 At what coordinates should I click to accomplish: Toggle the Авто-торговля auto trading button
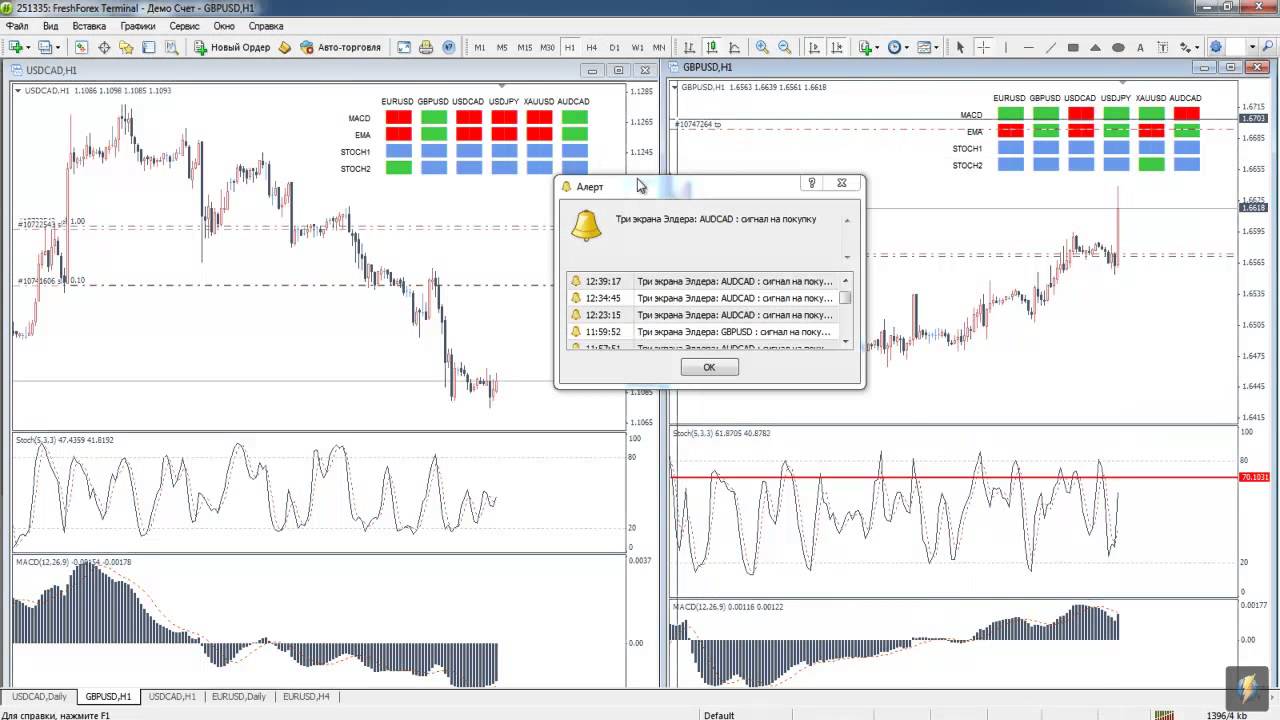click(341, 47)
